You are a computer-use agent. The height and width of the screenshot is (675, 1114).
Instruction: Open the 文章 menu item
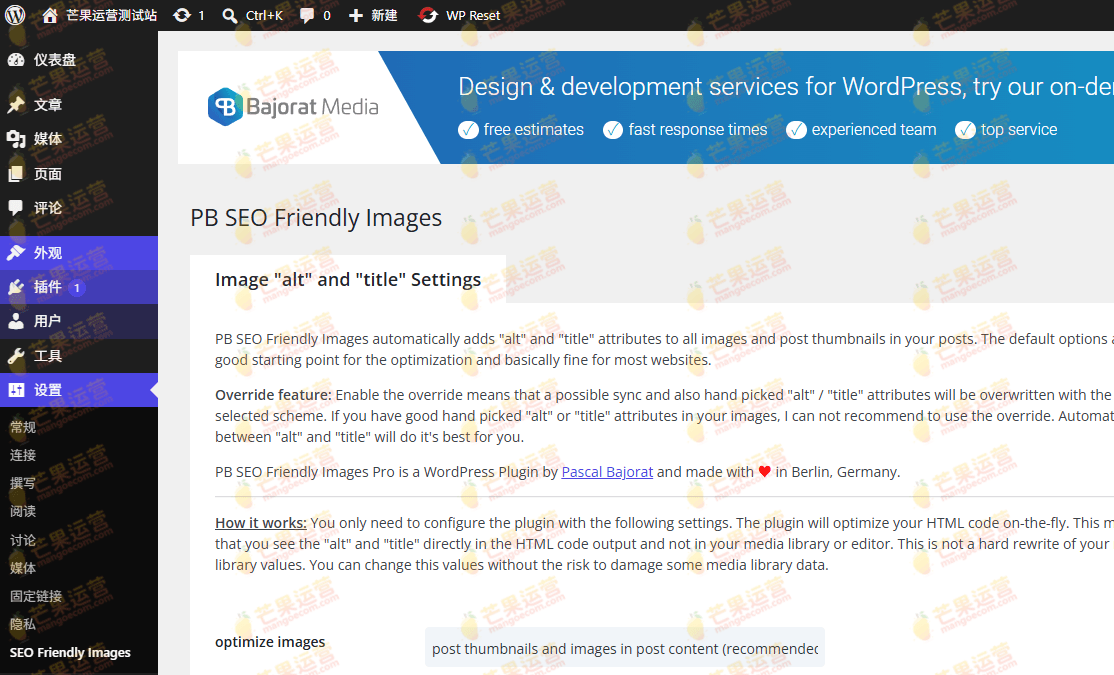point(79,105)
